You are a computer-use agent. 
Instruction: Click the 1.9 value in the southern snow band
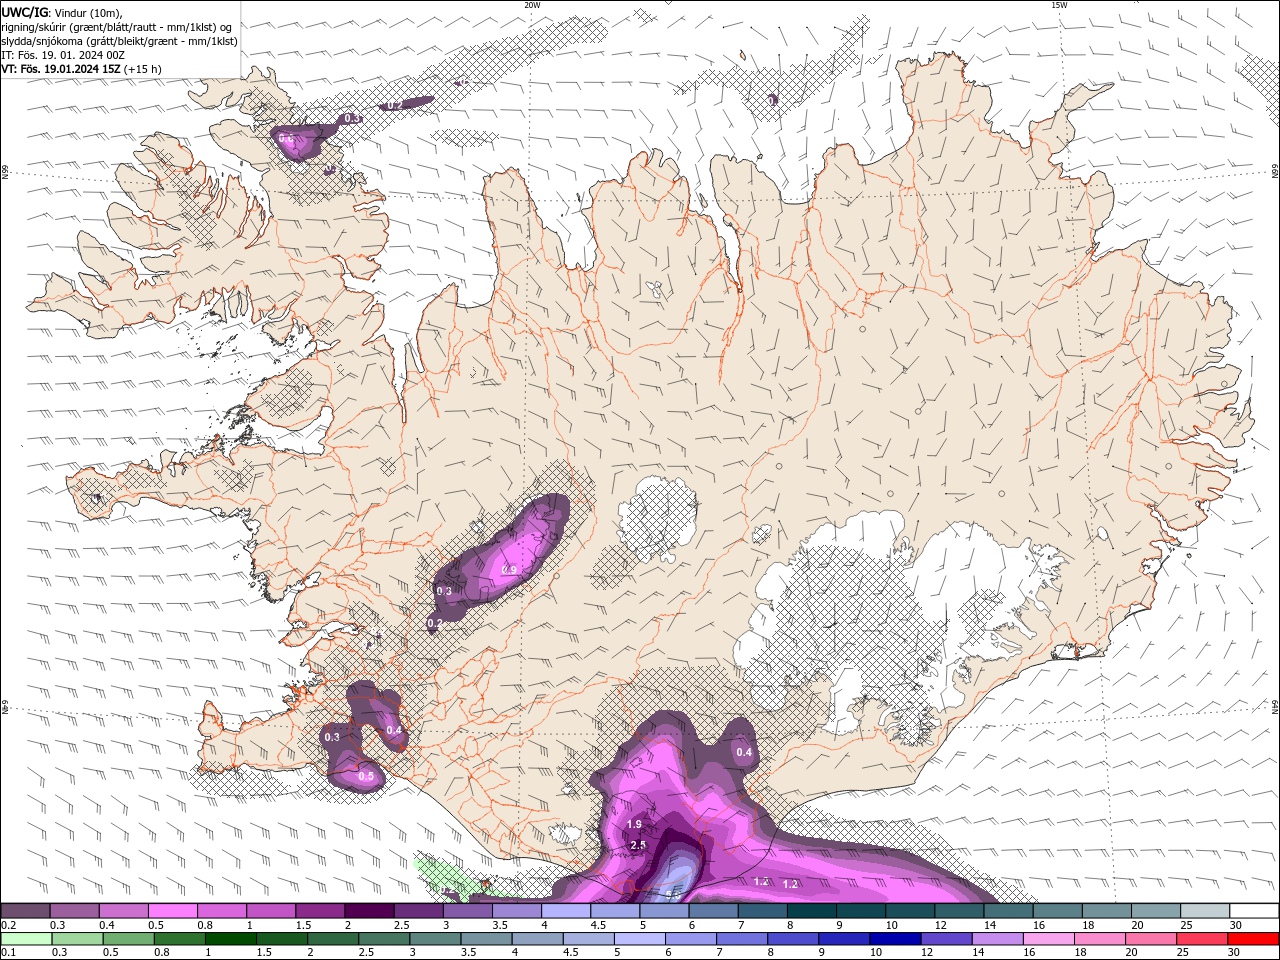pyautogui.click(x=634, y=825)
